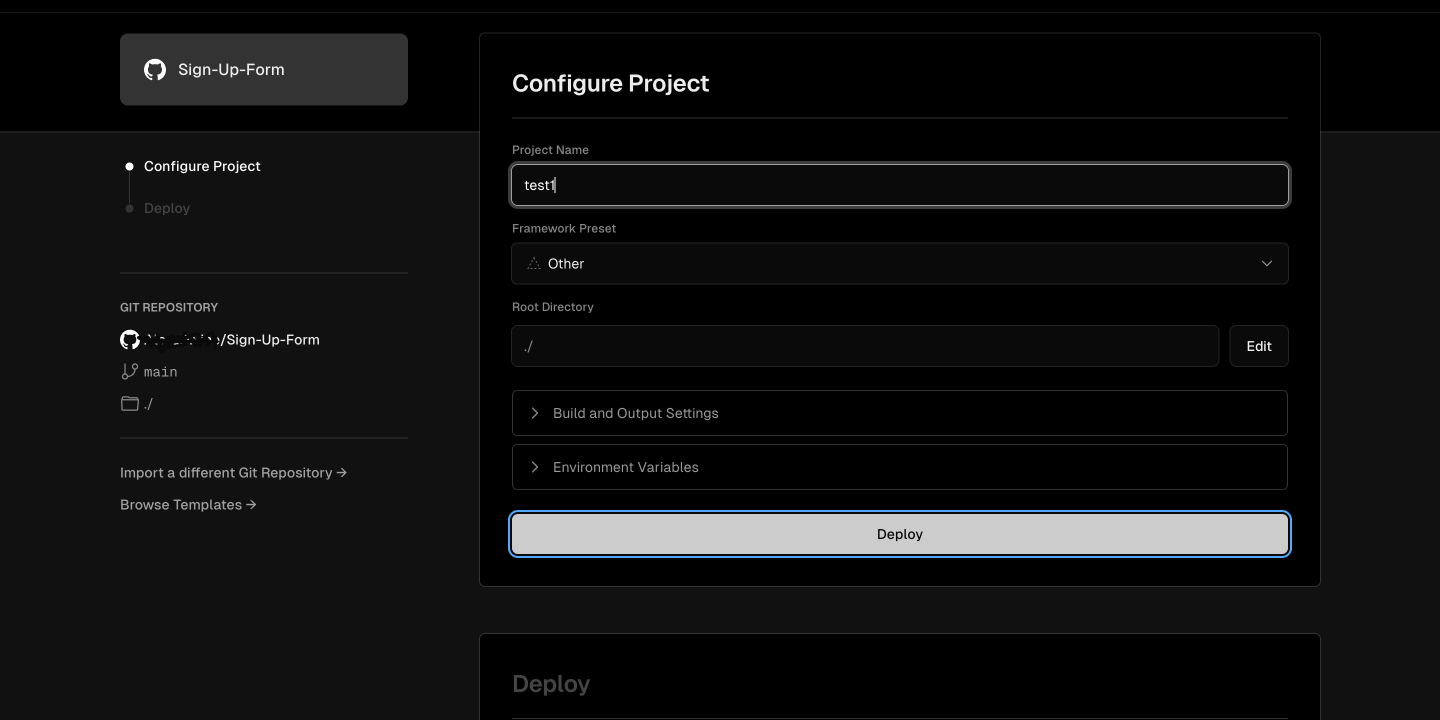Expand Environment Variables section
The image size is (1440, 720).
click(900, 467)
